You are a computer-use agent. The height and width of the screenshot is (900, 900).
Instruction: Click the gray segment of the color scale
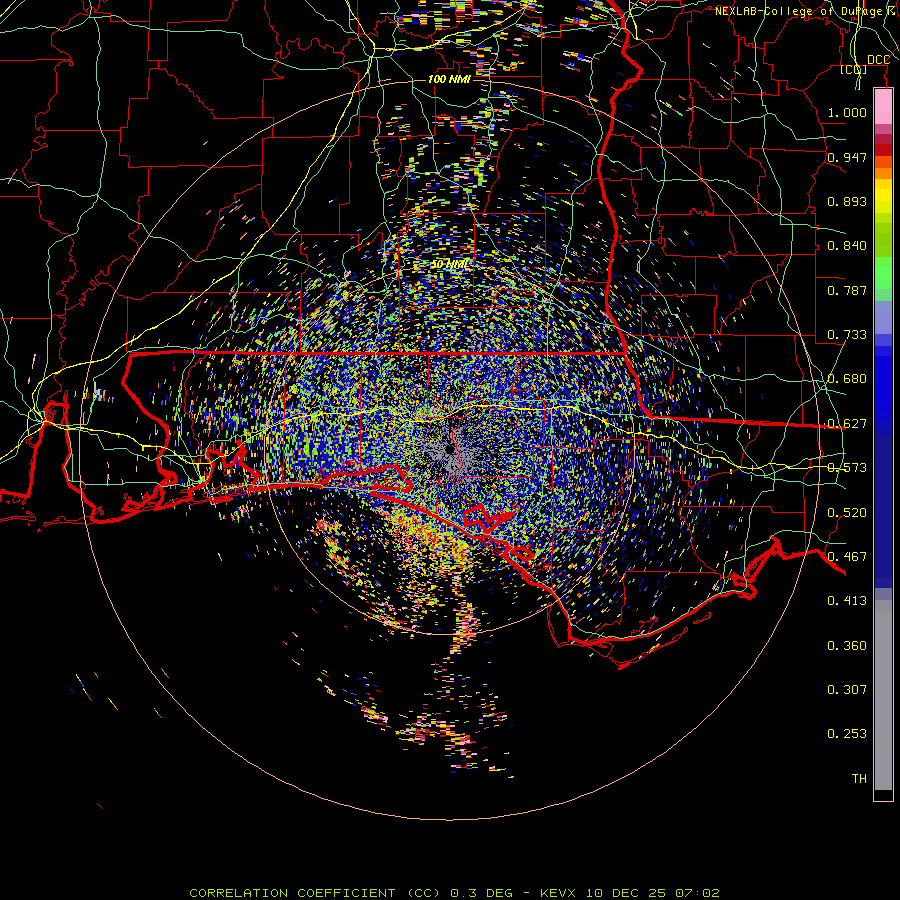click(883, 695)
